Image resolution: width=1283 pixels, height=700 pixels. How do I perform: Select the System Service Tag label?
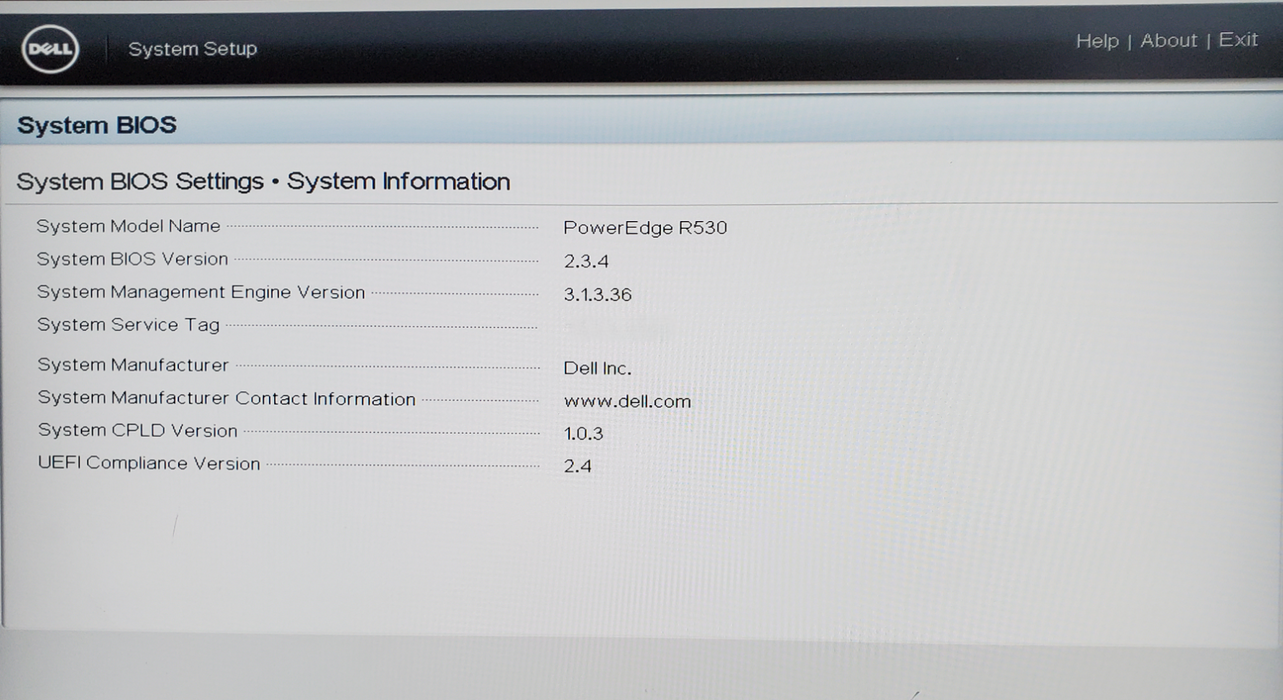point(128,325)
